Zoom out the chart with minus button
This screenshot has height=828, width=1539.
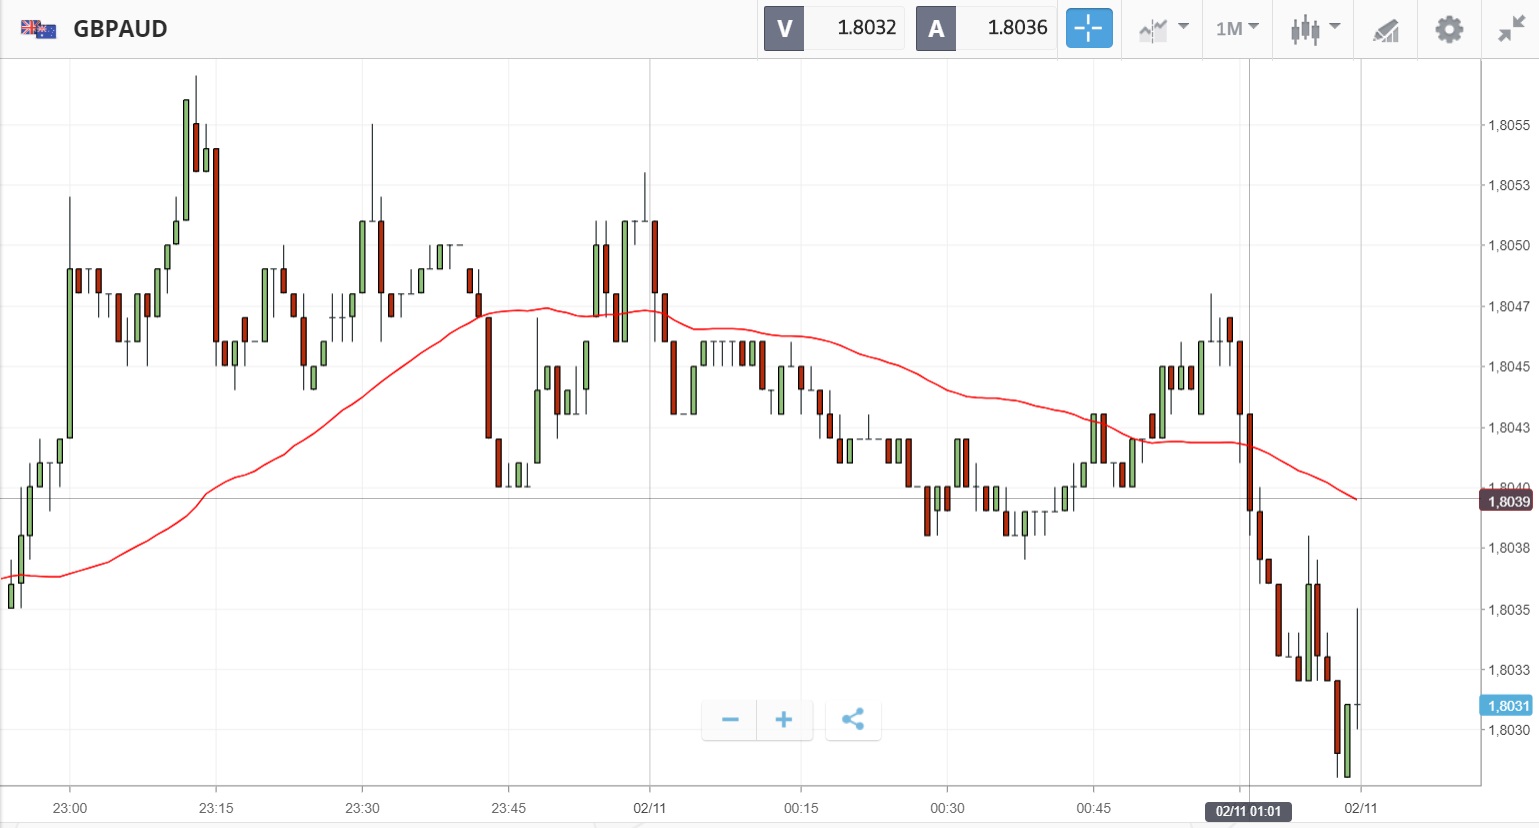click(730, 719)
